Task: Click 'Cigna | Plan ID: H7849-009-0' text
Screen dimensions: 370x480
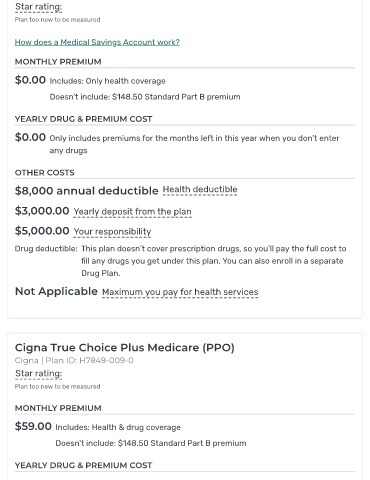Action: tap(74, 360)
